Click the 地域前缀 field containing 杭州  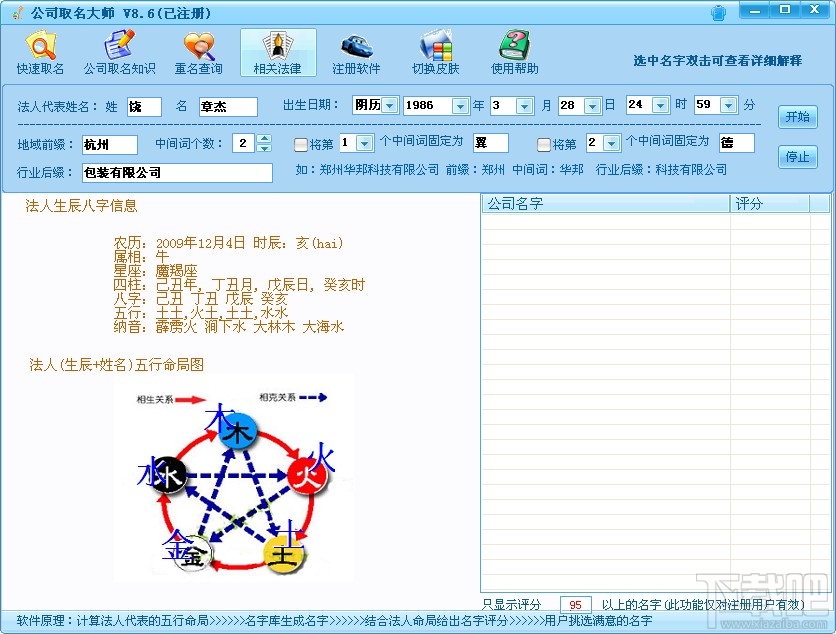coord(110,145)
